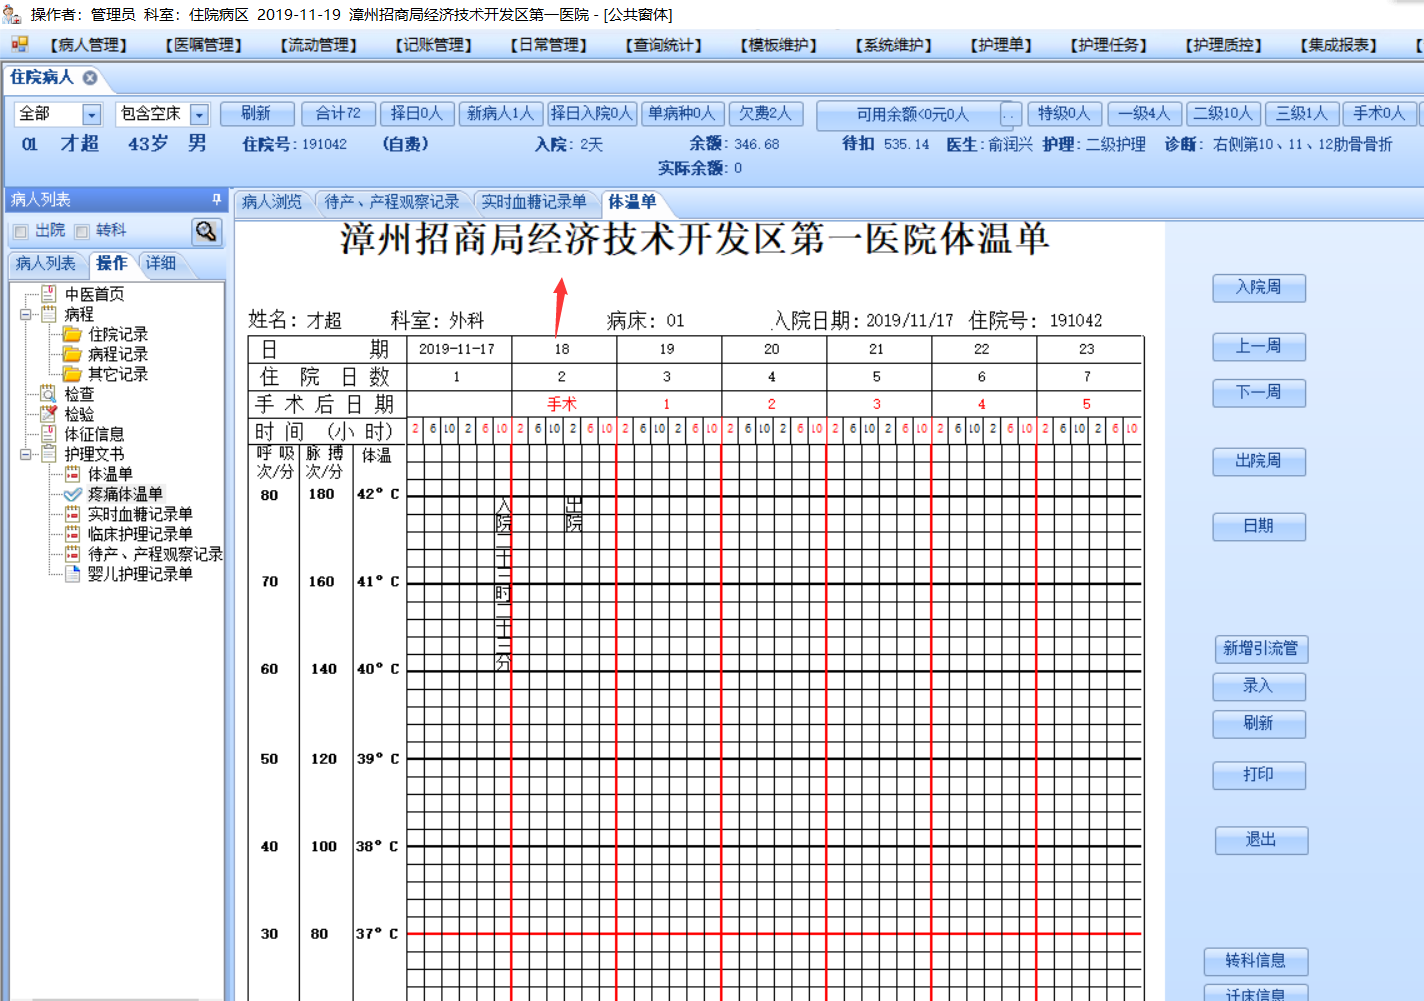Open the 查询统计 menu
1424x1001 pixels.
(663, 45)
